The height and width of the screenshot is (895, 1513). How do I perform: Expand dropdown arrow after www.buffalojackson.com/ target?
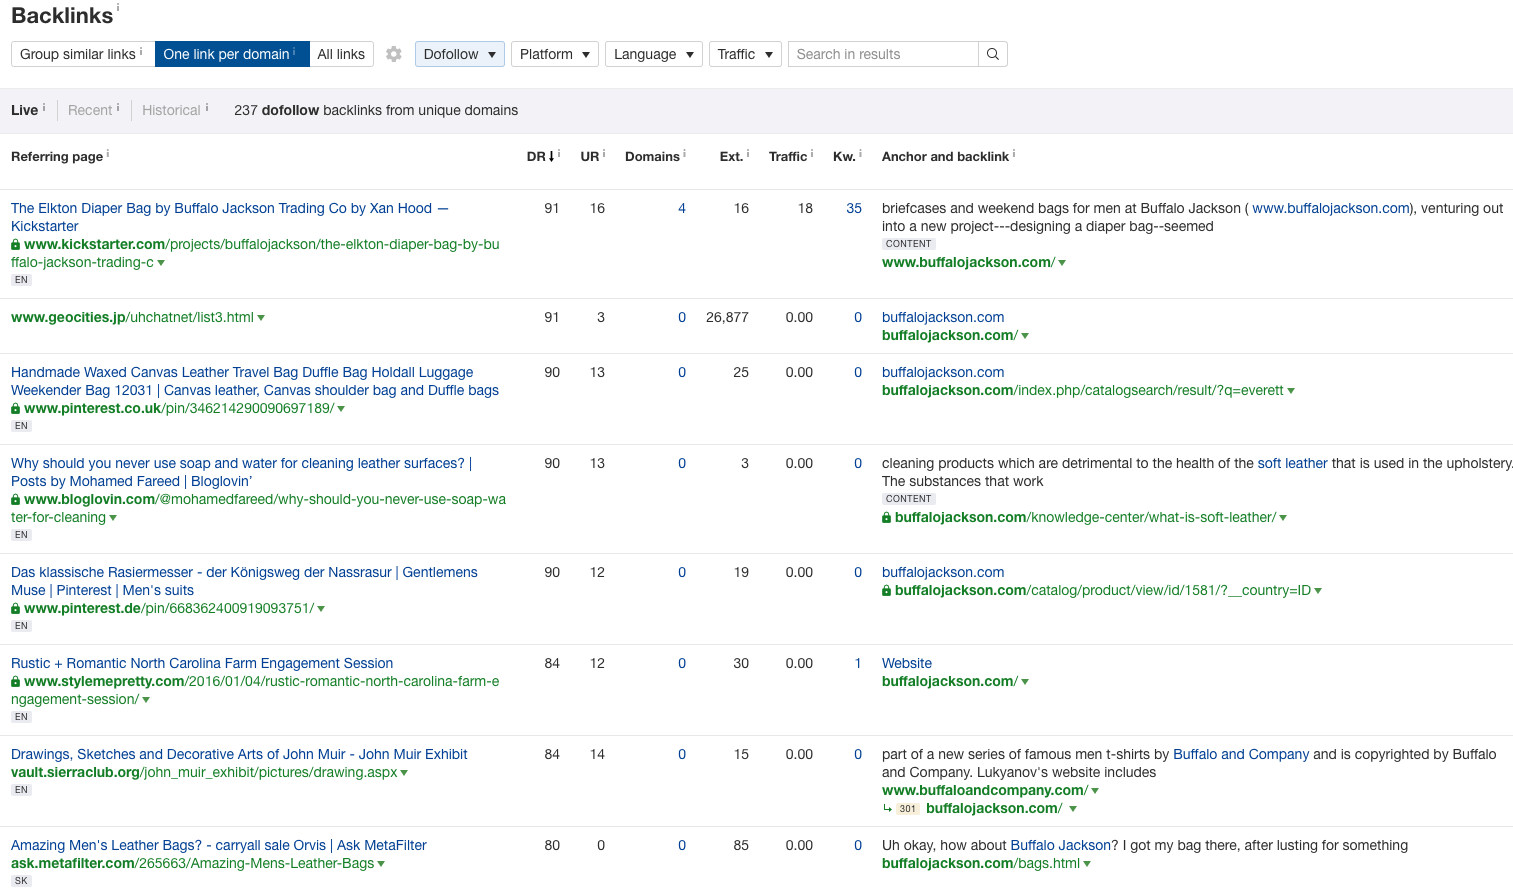click(x=1062, y=263)
